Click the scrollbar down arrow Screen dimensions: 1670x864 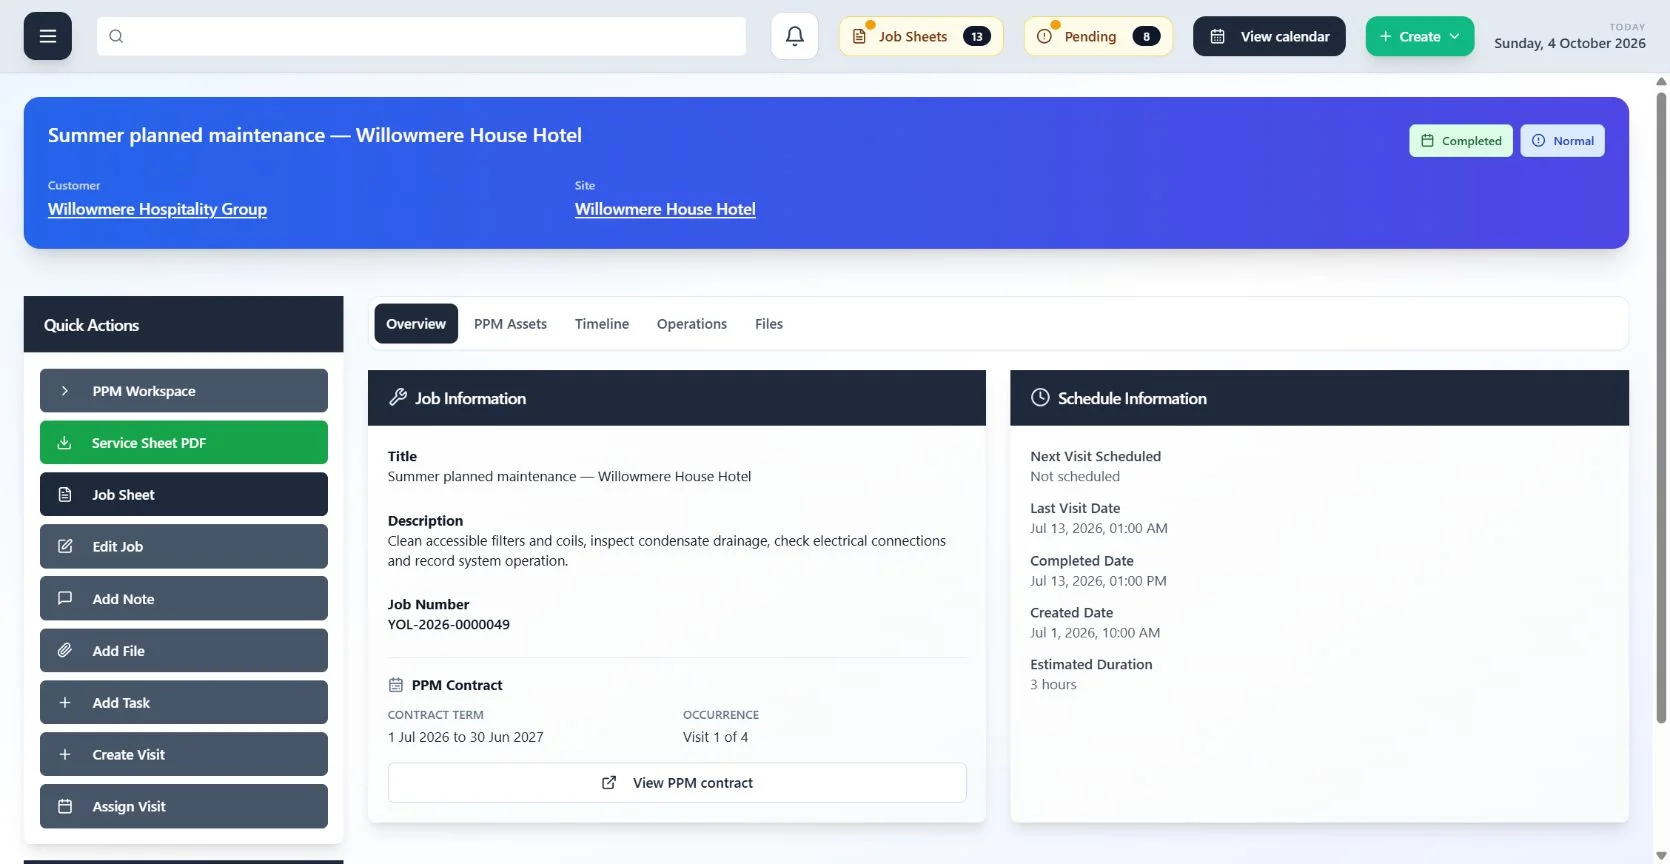click(x=1662, y=856)
